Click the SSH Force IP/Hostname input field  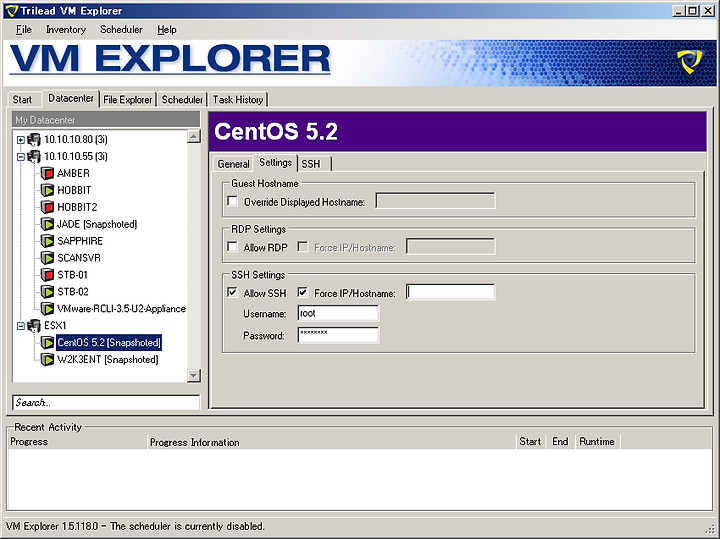[450, 292]
